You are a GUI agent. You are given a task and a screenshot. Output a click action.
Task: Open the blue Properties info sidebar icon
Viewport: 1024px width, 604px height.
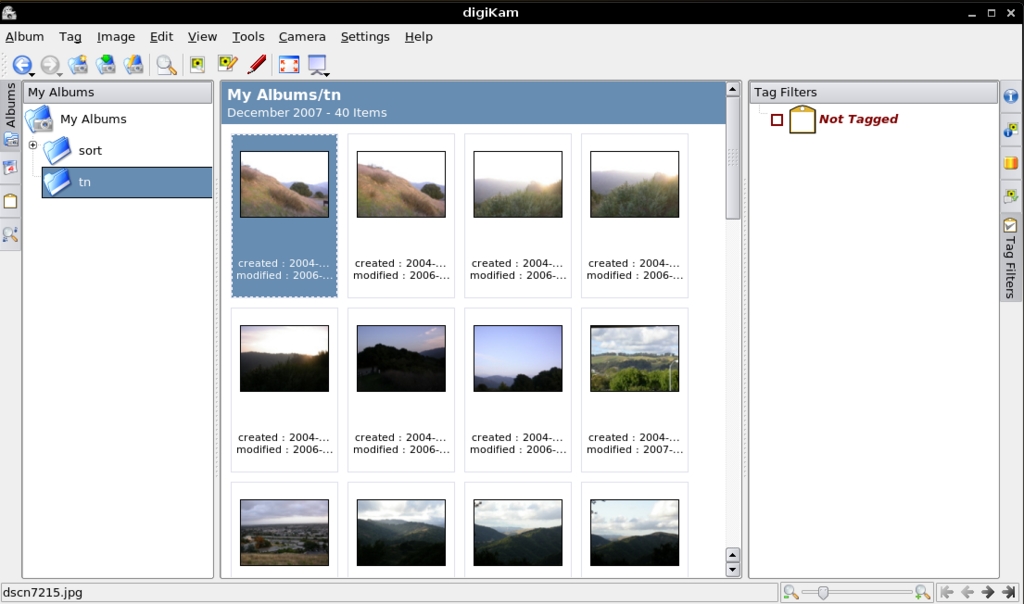(x=1011, y=97)
